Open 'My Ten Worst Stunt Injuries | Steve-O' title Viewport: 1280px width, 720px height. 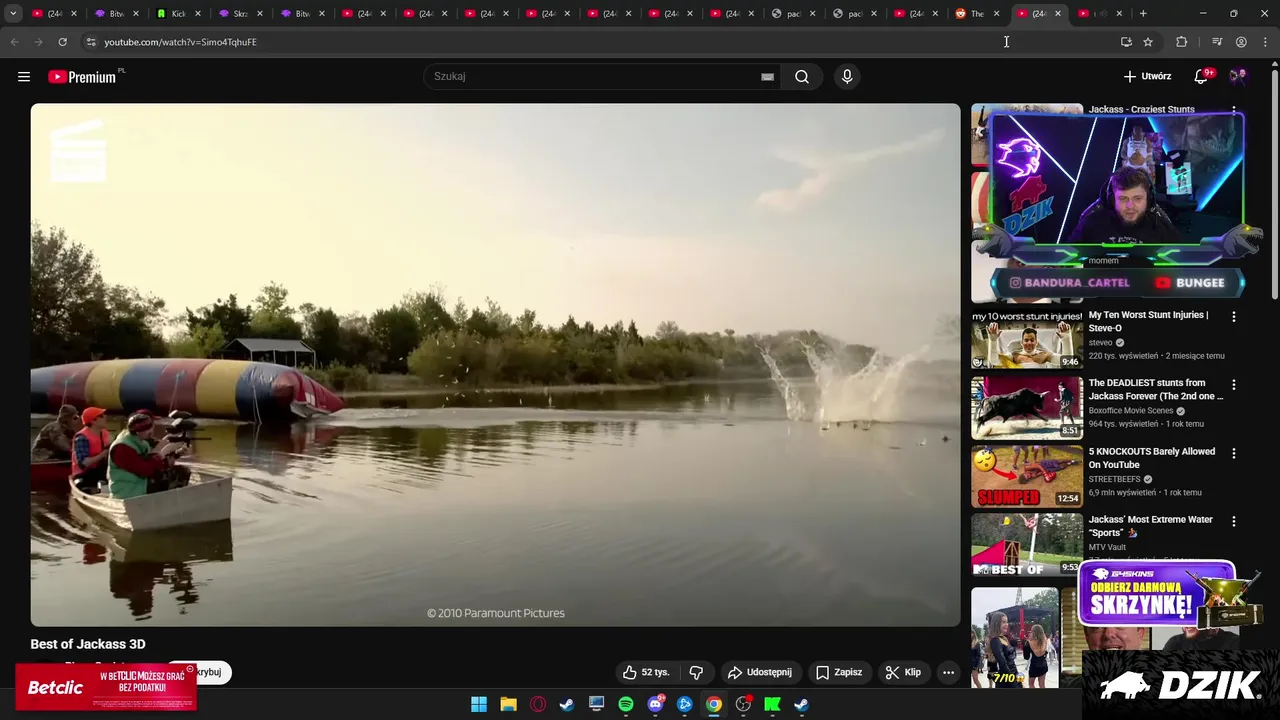pos(1148,321)
